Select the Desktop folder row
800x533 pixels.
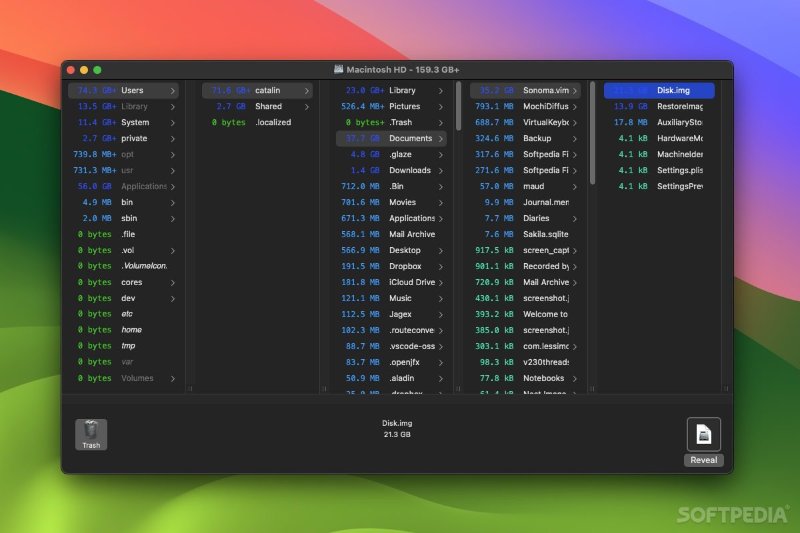(391, 250)
